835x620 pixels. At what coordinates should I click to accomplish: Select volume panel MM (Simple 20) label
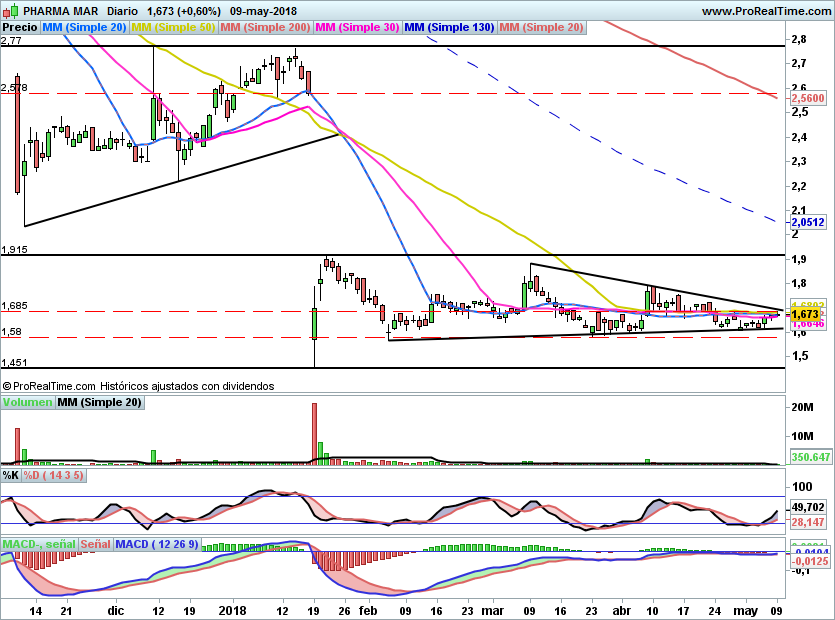[x=100, y=402]
